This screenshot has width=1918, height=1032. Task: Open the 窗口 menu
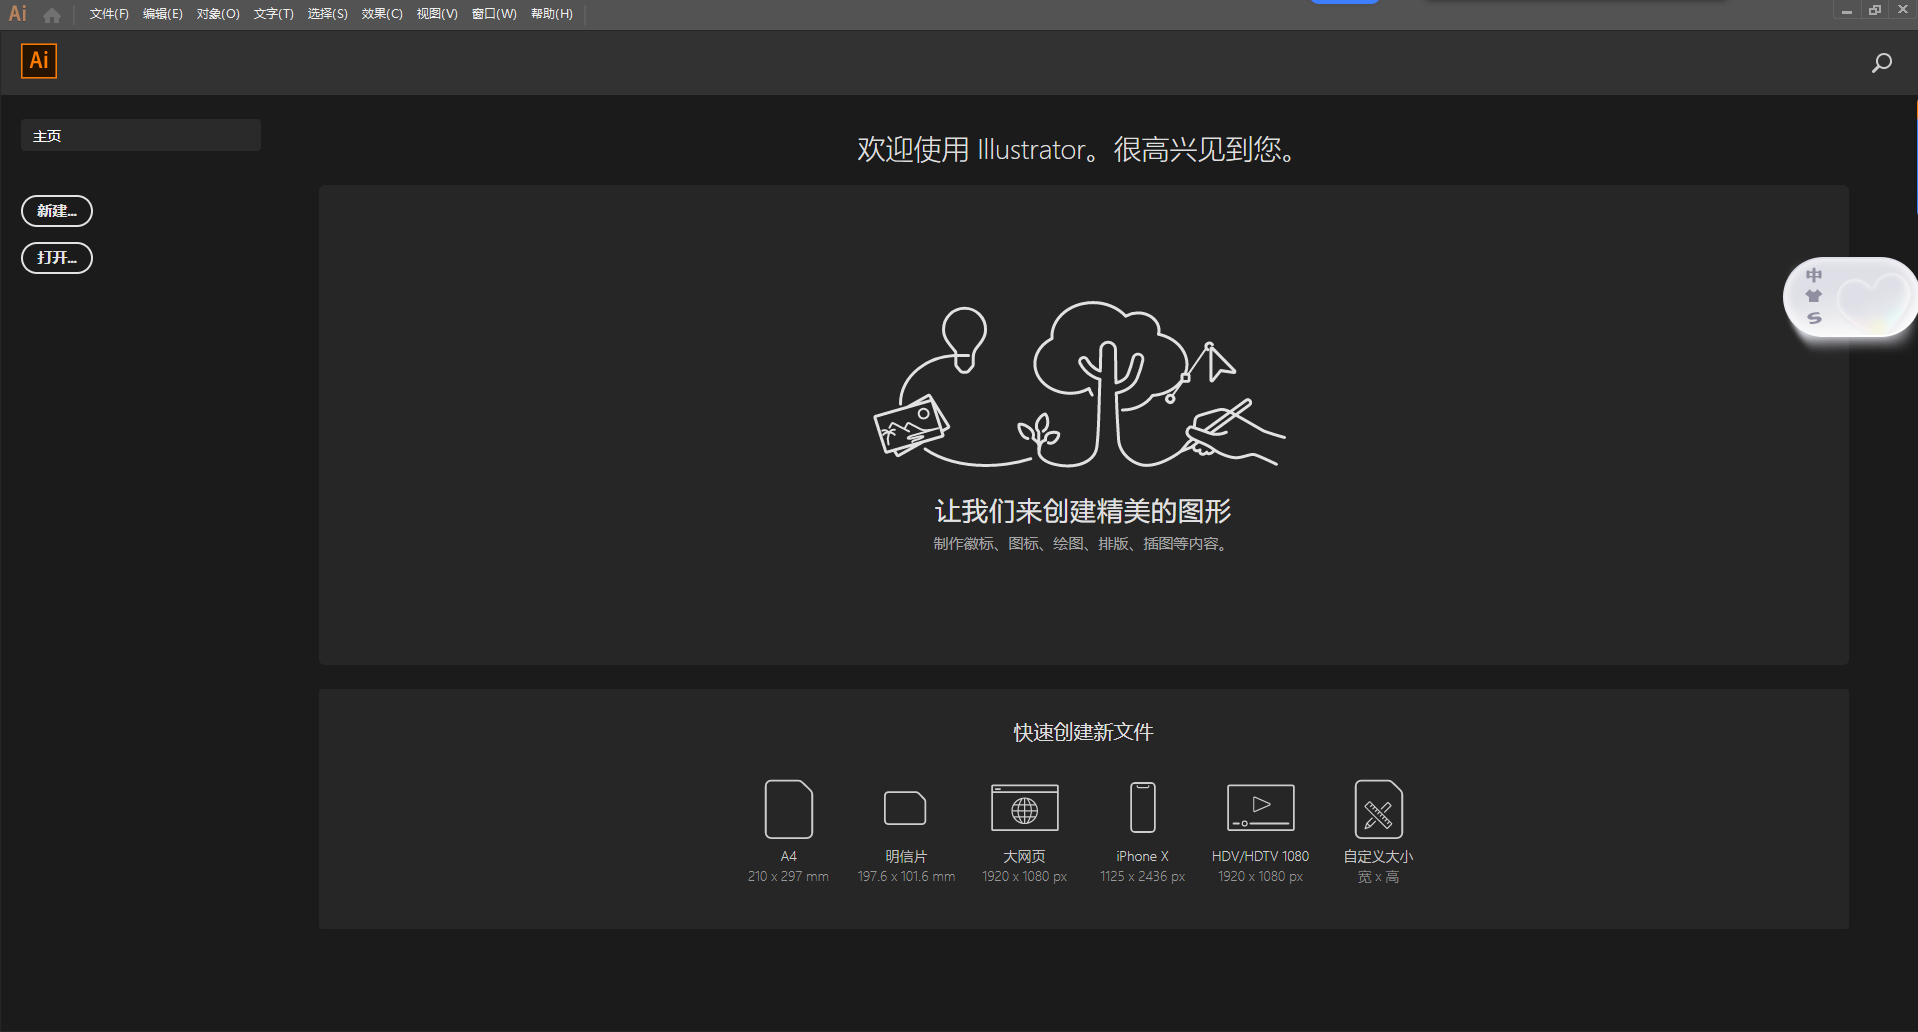(x=493, y=14)
